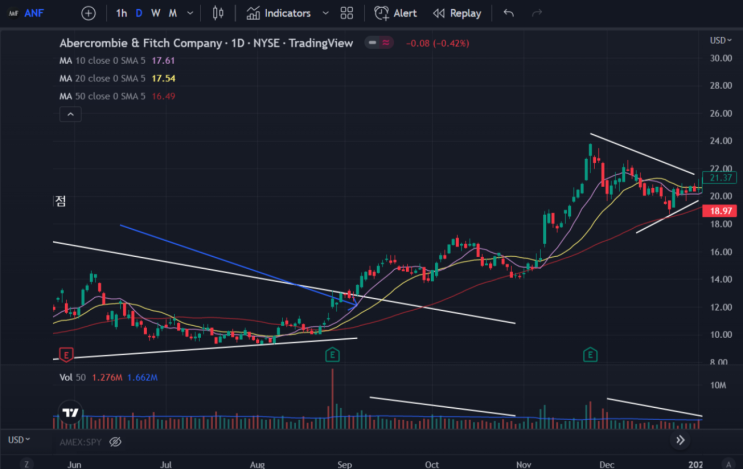Switch to the 1h timeframe
This screenshot has width=743, height=469.
tap(121, 13)
